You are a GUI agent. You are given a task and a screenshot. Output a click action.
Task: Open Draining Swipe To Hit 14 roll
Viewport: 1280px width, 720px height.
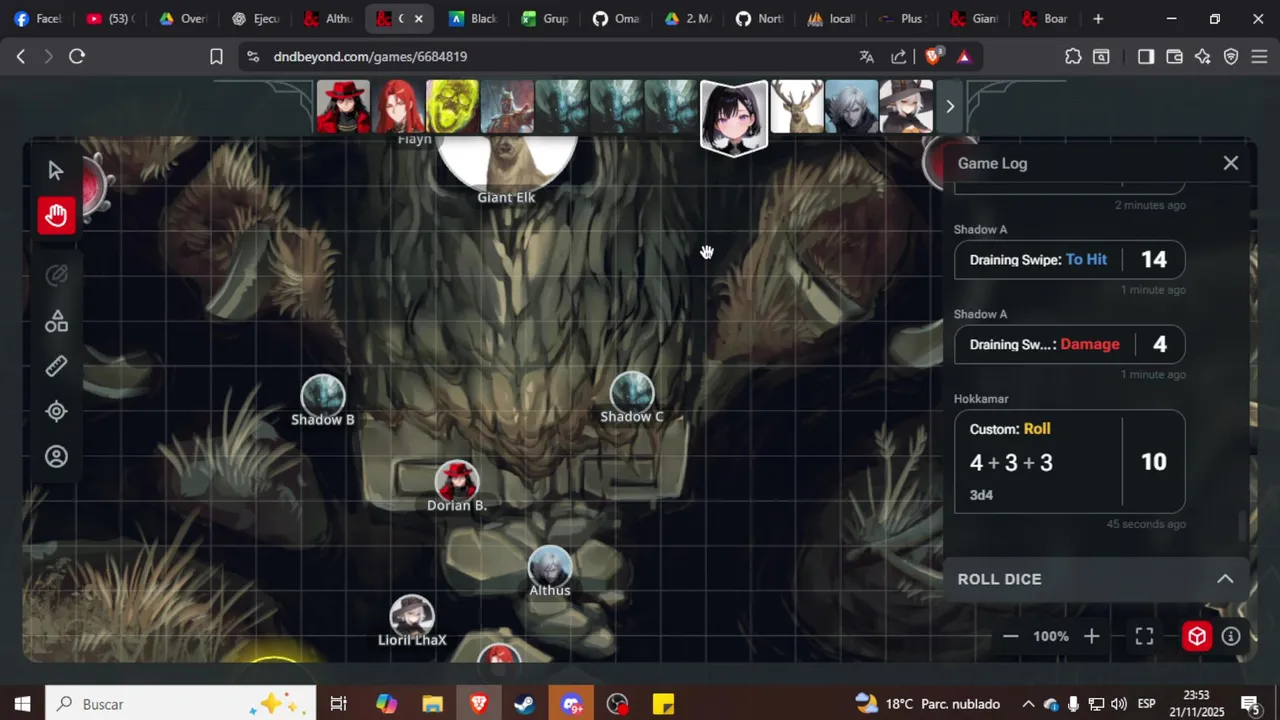pos(1069,260)
